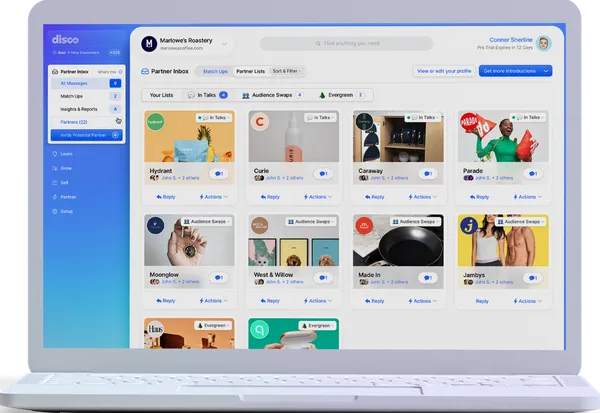The image size is (600, 413).
Task: Switch to the Partner Lists tab
Action: point(250,72)
